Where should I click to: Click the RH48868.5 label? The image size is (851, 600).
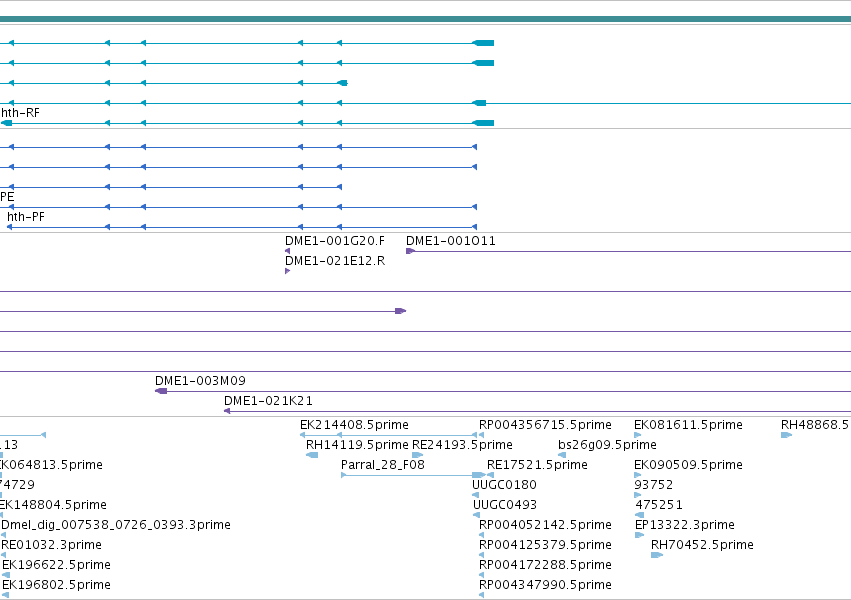815,425
